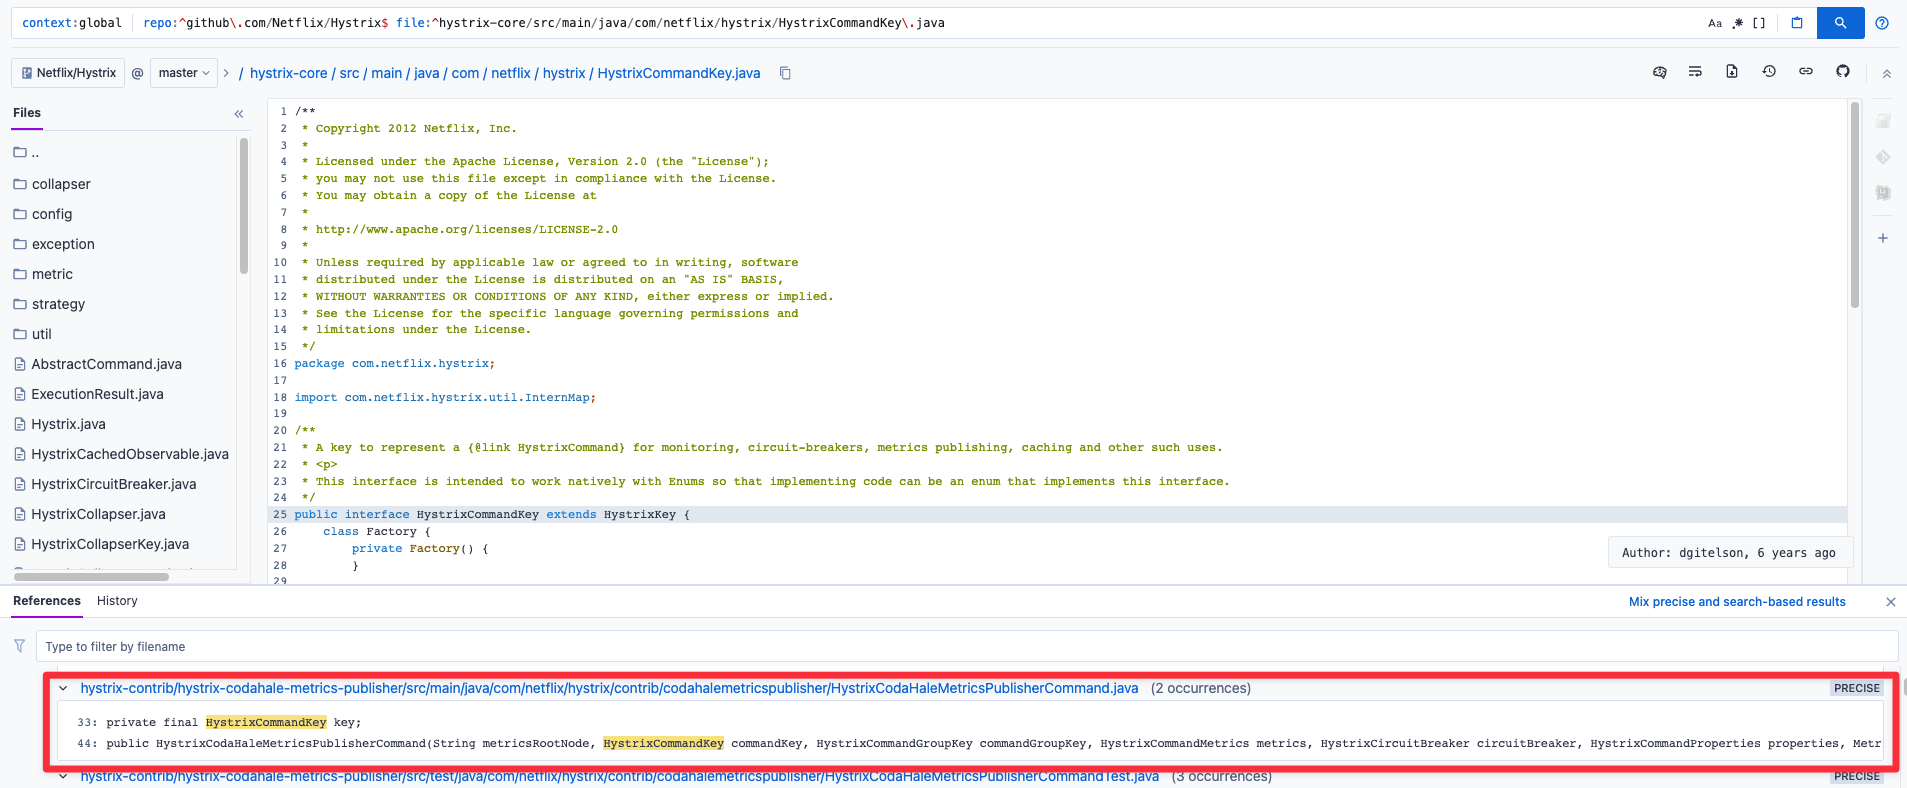Click the Netflix/Hystrix repository button
The image size is (1907, 788).
[68, 73]
